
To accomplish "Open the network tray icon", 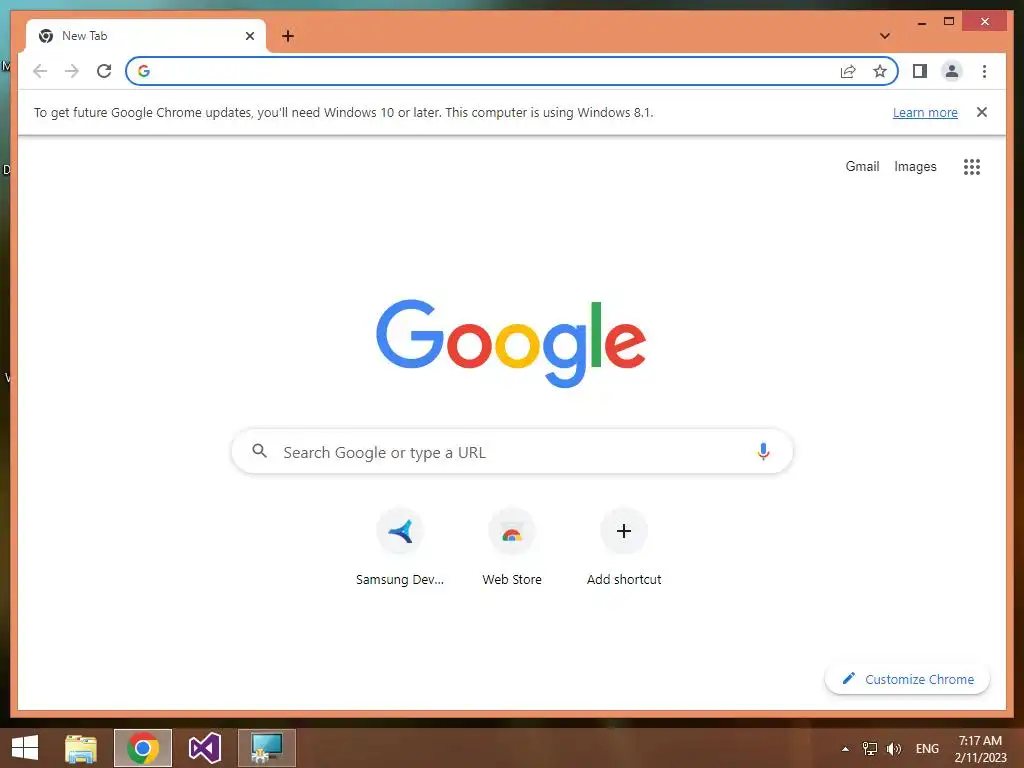I will click(870, 749).
